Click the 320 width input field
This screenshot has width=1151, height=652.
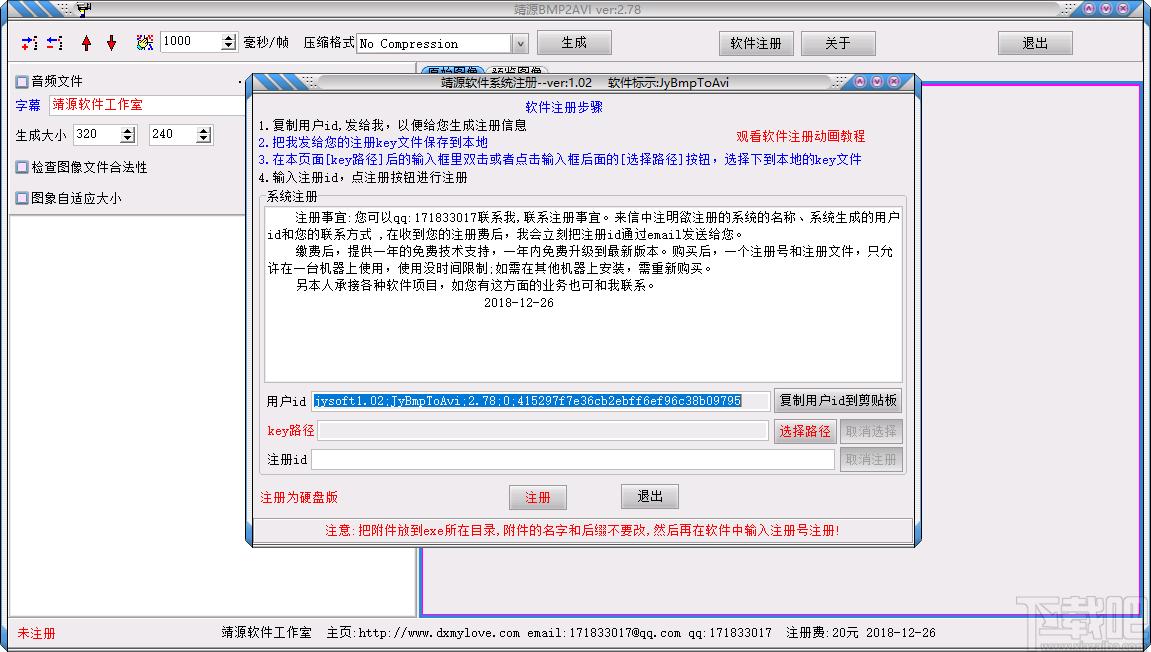pyautogui.click(x=98, y=134)
